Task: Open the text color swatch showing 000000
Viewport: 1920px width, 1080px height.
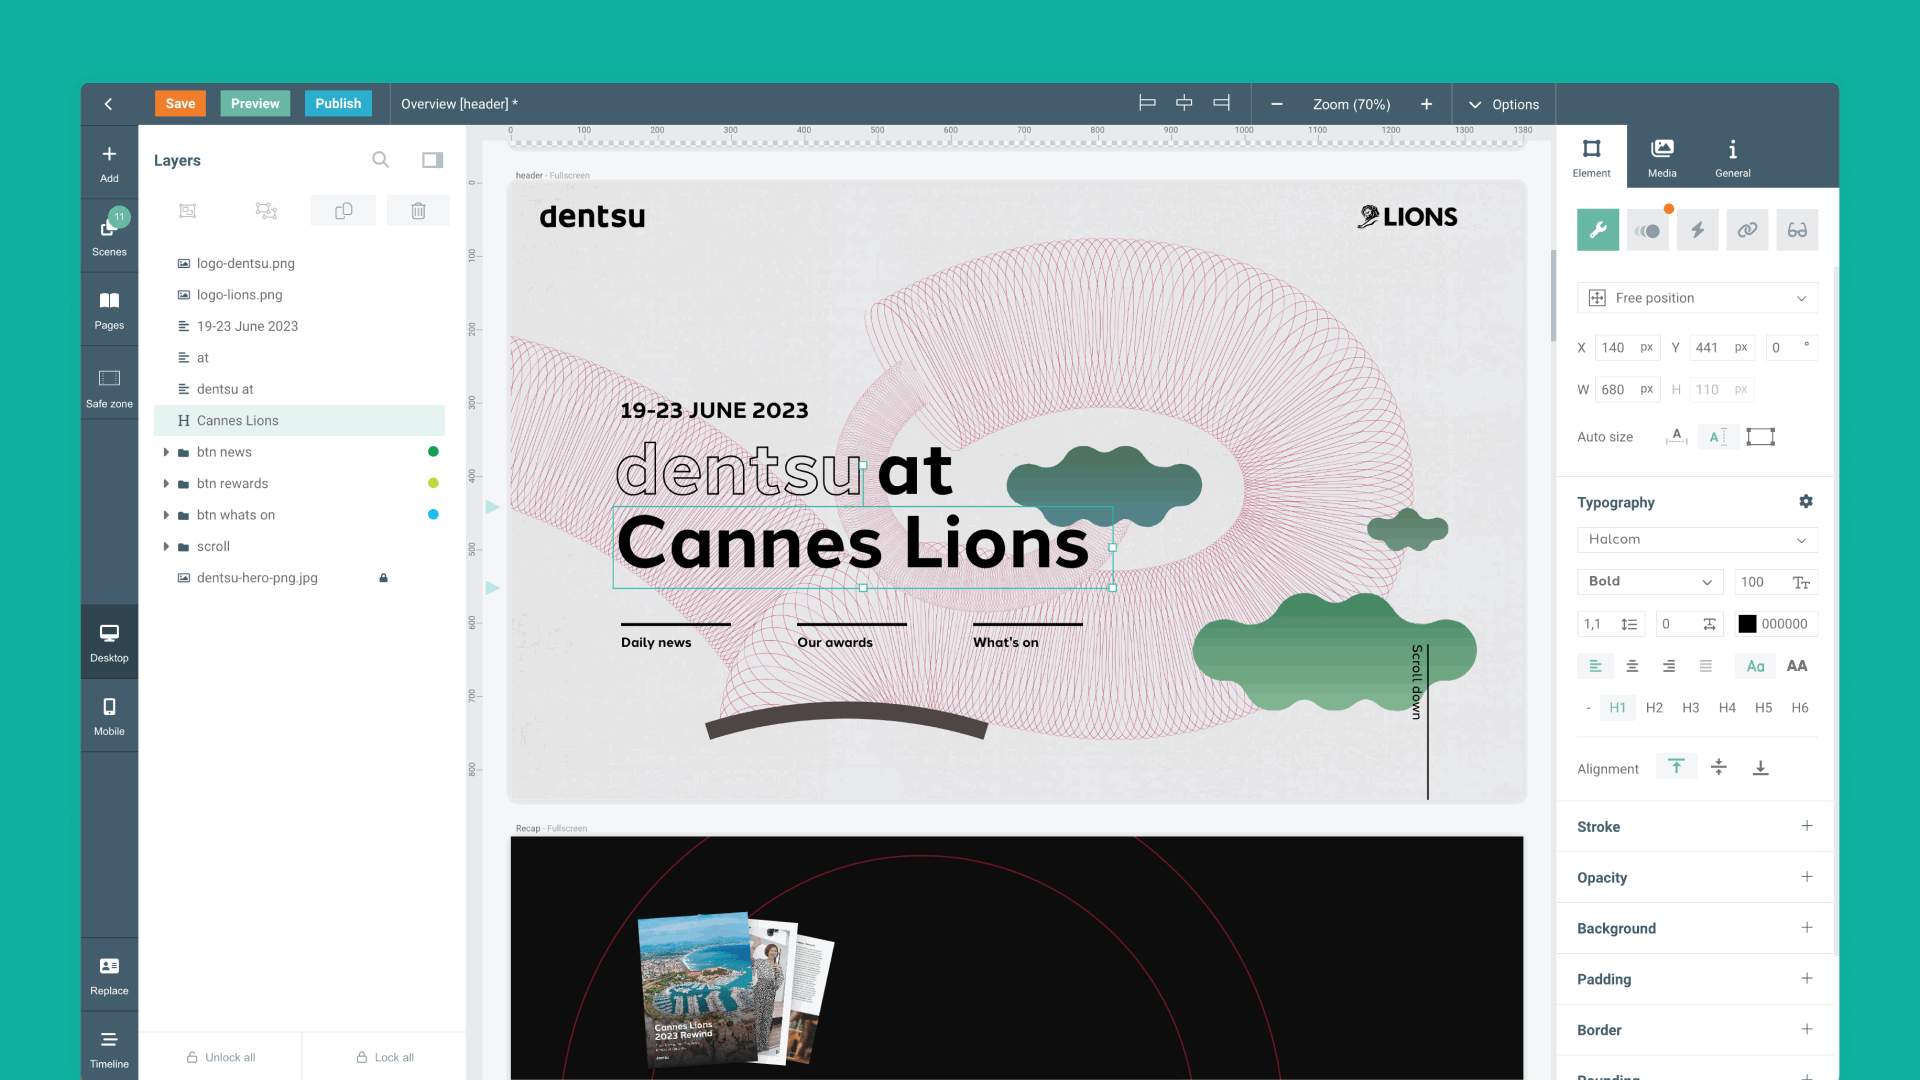Action: [x=1747, y=623]
